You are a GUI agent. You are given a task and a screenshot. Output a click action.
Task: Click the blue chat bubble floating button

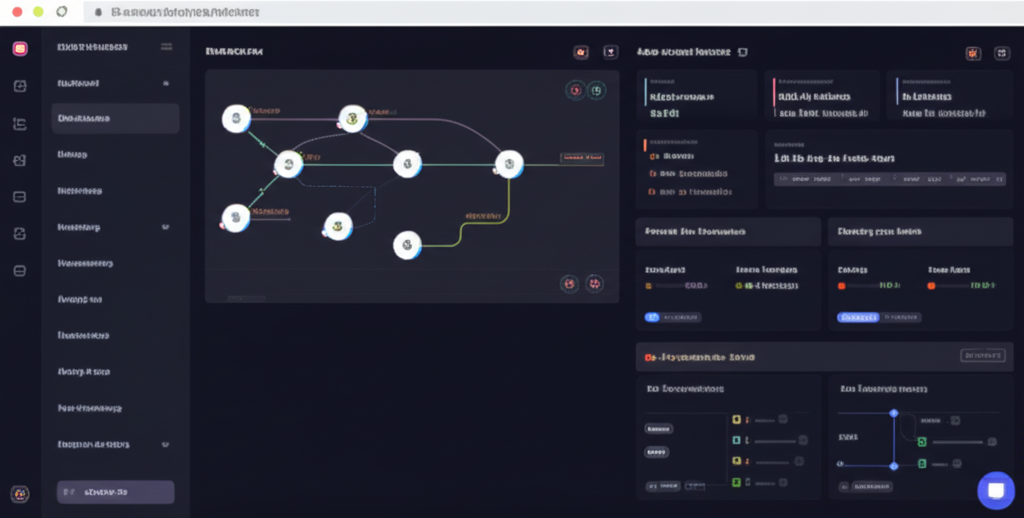coord(996,490)
